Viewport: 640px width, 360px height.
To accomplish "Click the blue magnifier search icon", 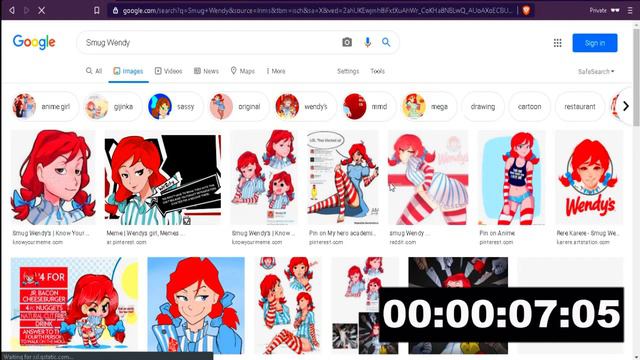I will coord(386,42).
